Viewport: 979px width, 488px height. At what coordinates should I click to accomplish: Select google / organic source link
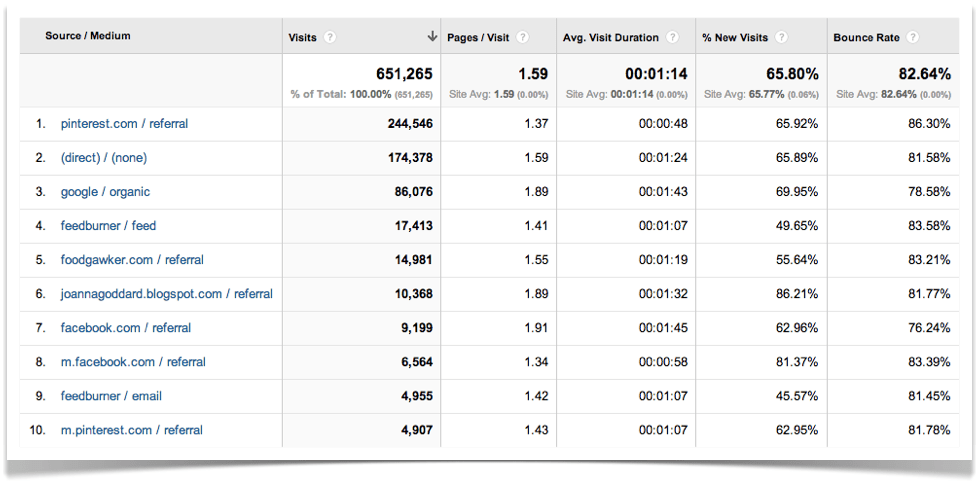coord(105,192)
